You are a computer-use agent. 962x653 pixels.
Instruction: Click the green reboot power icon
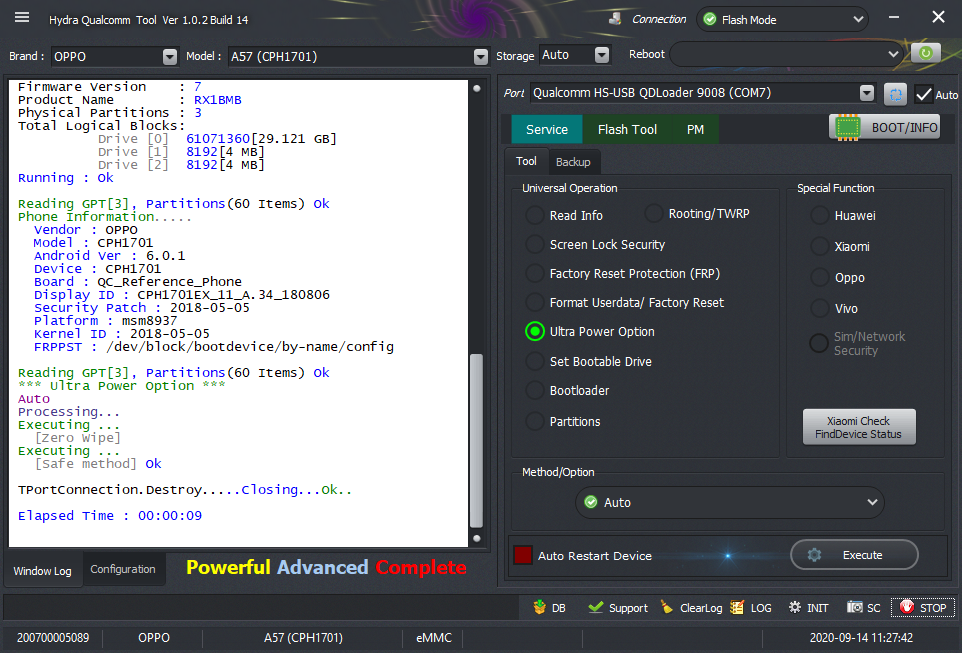tap(925, 54)
